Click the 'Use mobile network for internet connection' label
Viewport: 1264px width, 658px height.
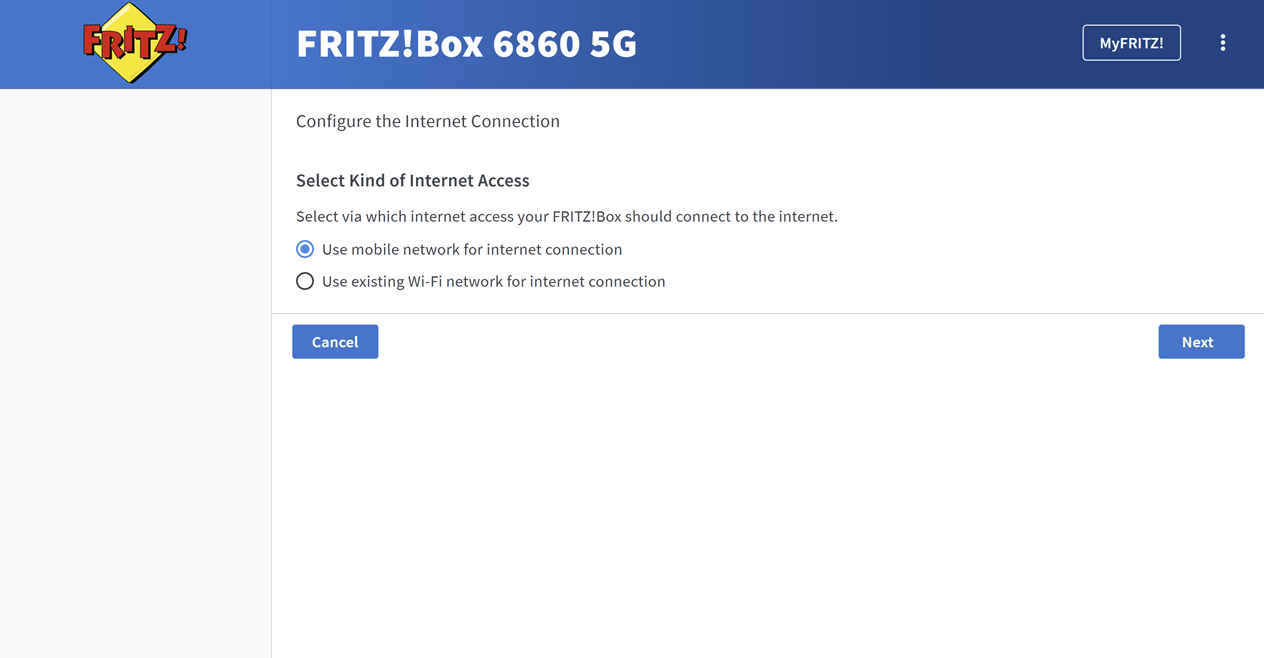472,249
